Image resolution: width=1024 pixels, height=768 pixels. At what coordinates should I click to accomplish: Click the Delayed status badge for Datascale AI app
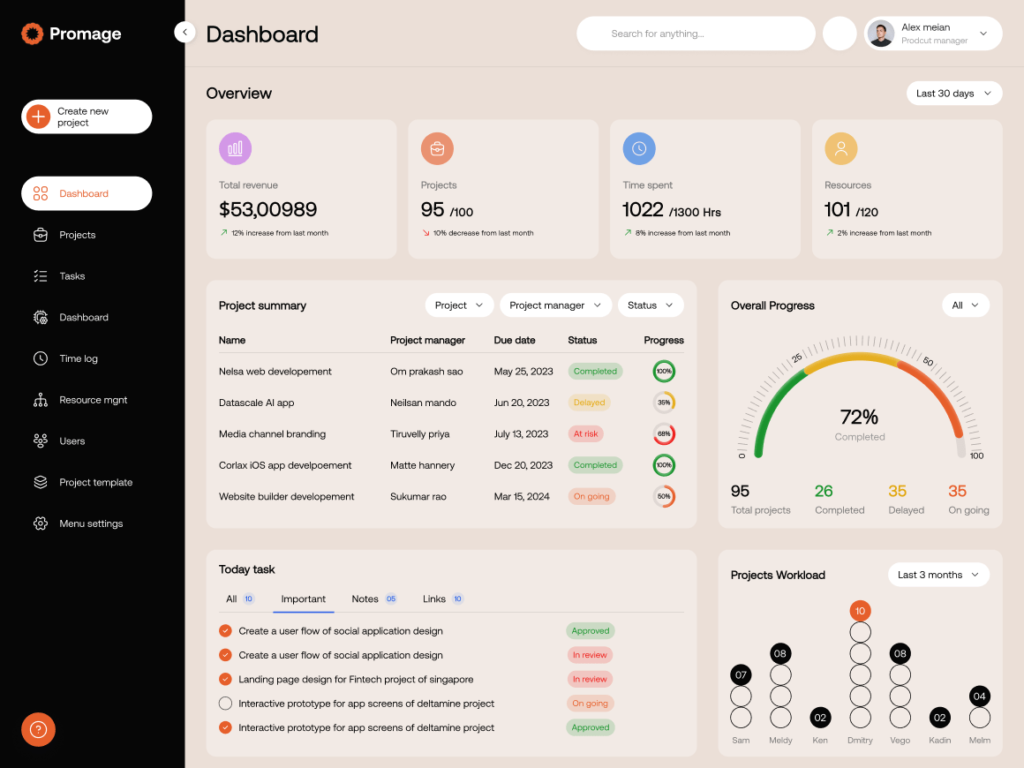(589, 402)
